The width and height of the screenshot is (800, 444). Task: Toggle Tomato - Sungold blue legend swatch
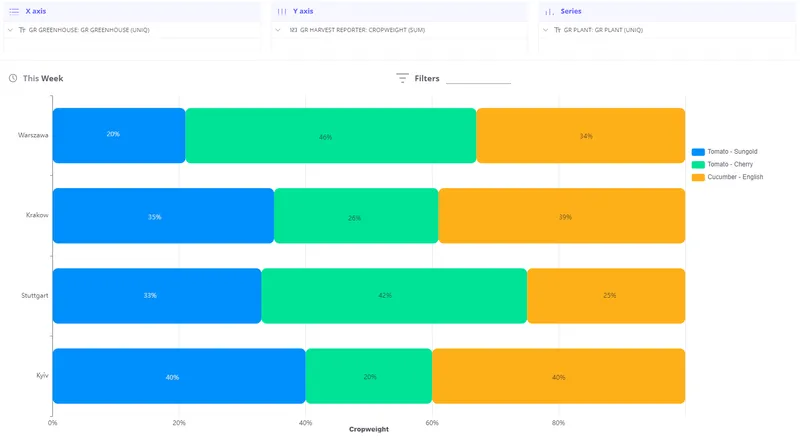click(698, 152)
